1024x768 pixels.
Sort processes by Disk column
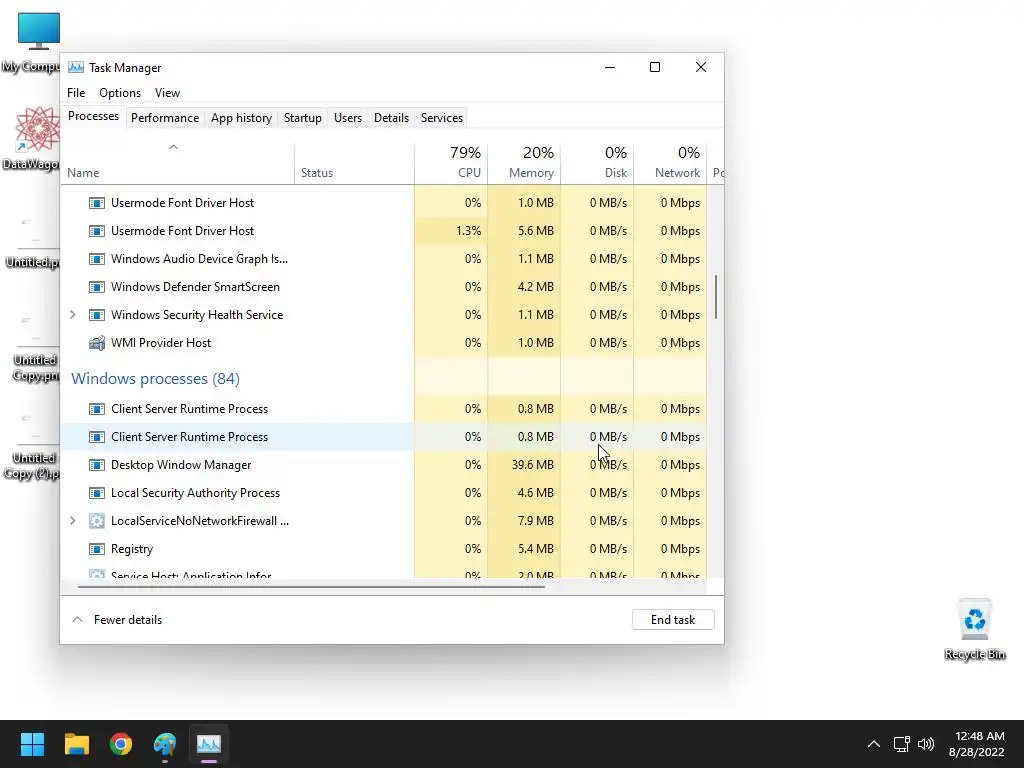[597, 163]
